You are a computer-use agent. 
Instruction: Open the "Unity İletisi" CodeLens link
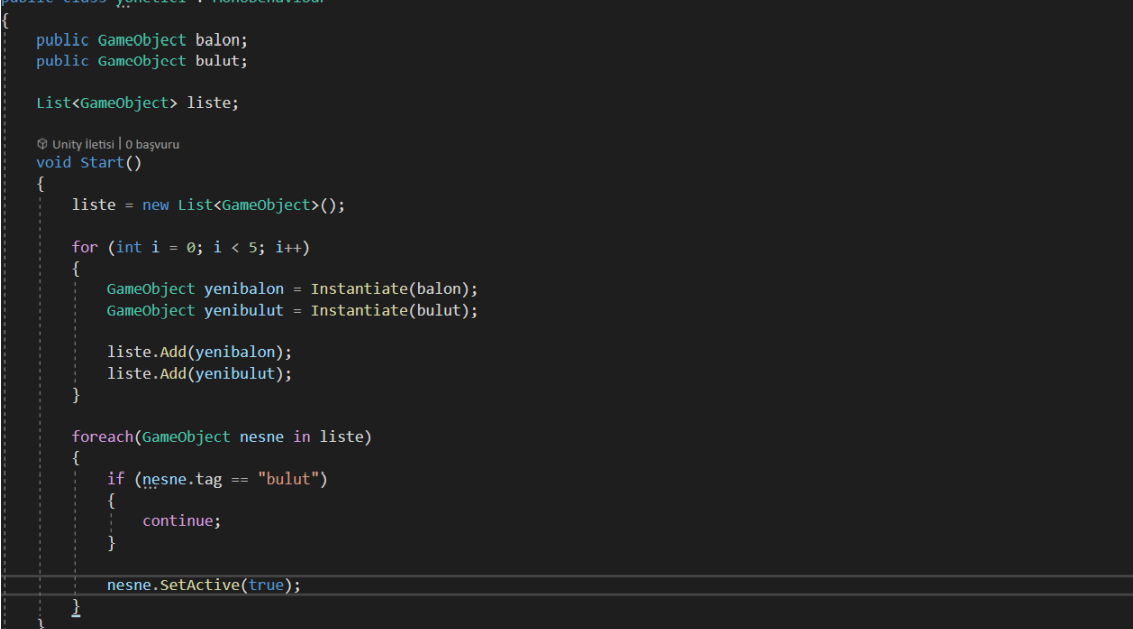pos(83,144)
